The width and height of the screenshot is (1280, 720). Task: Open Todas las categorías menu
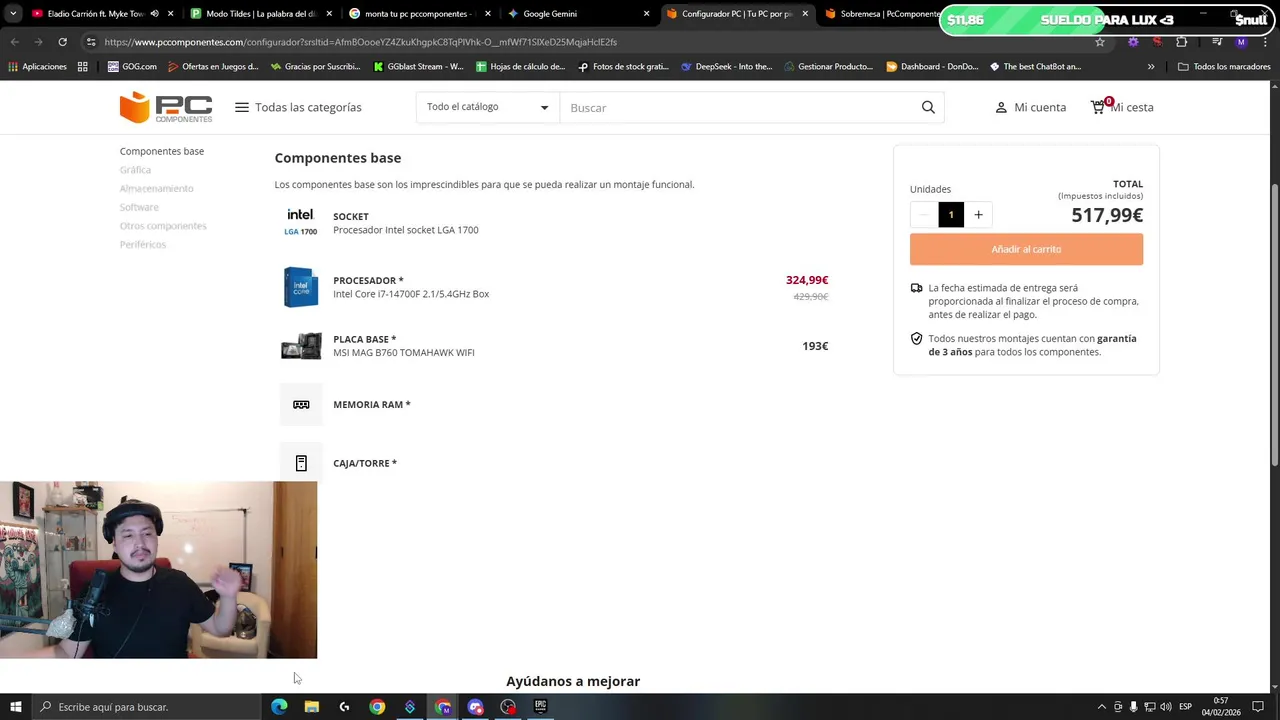pos(298,107)
